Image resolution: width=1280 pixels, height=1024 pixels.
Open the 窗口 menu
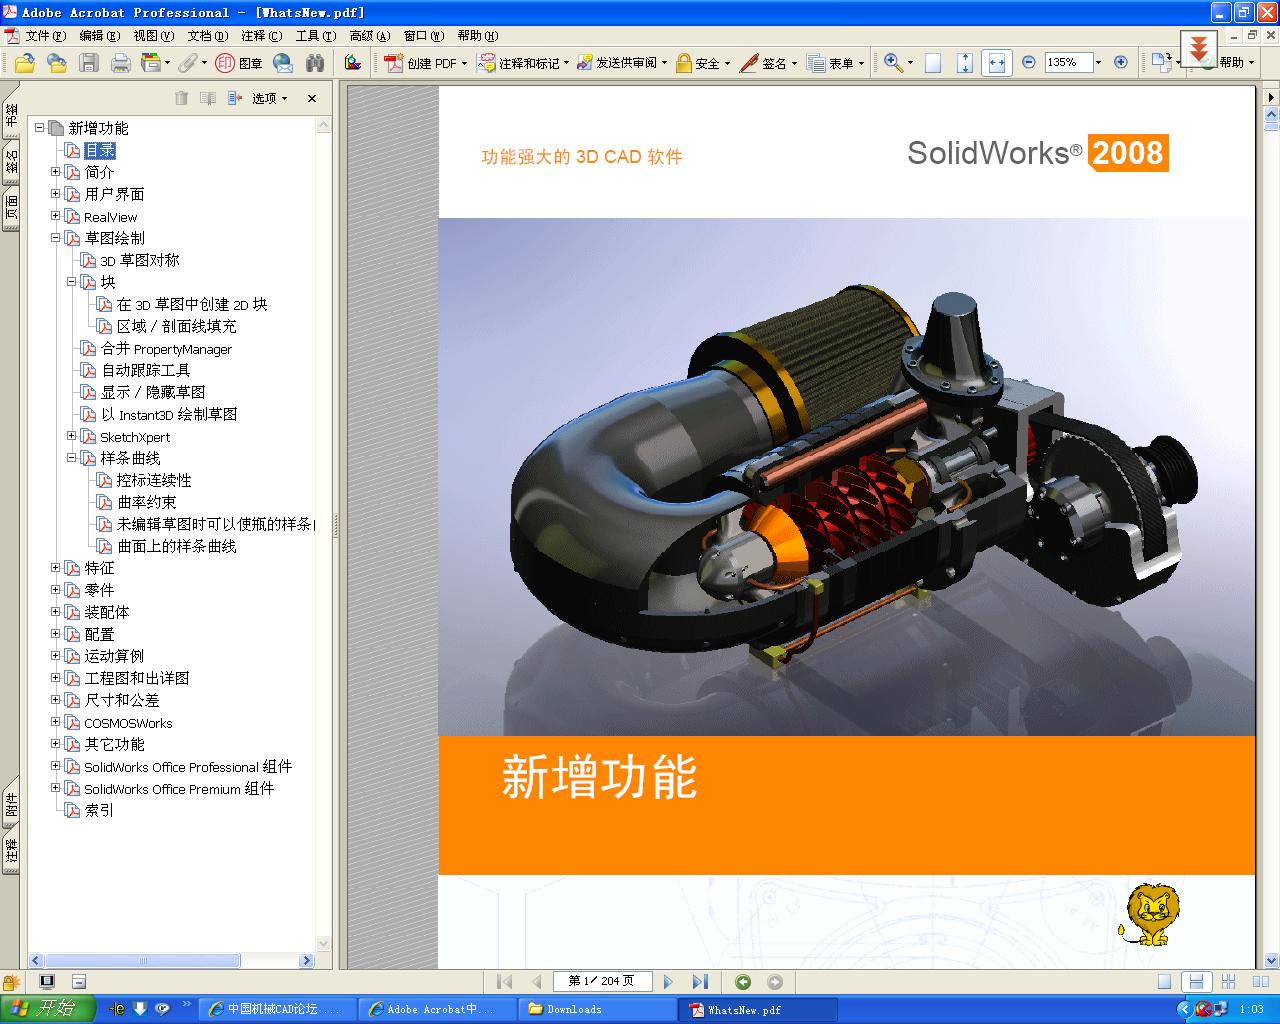423,35
